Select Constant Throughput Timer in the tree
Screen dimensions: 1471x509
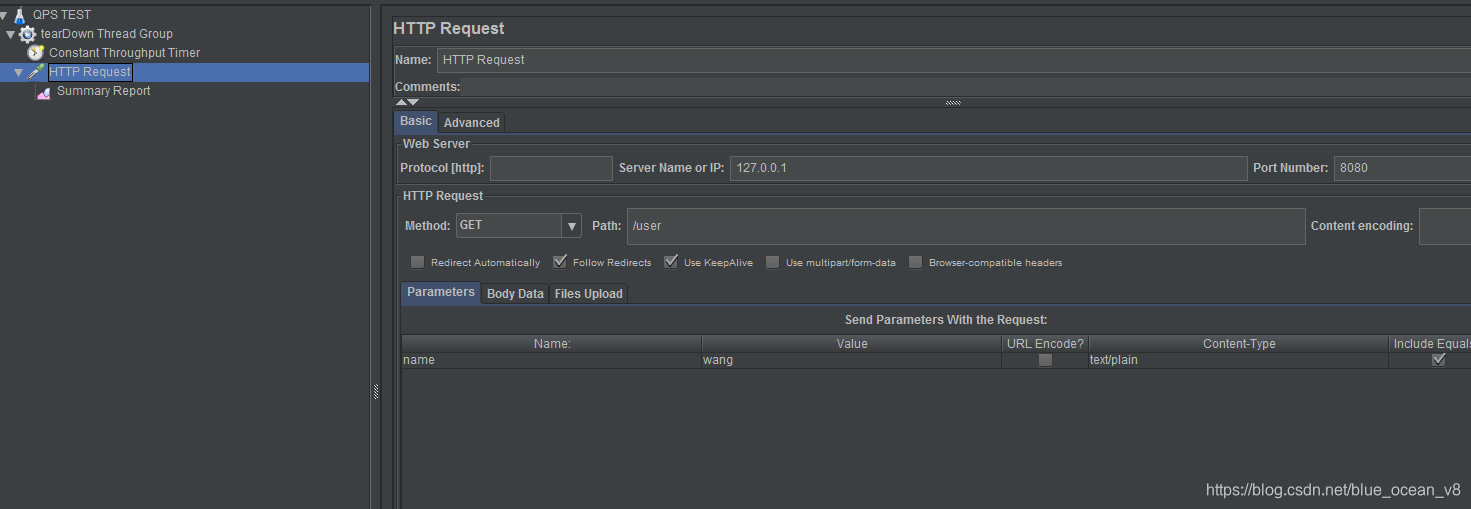point(125,53)
